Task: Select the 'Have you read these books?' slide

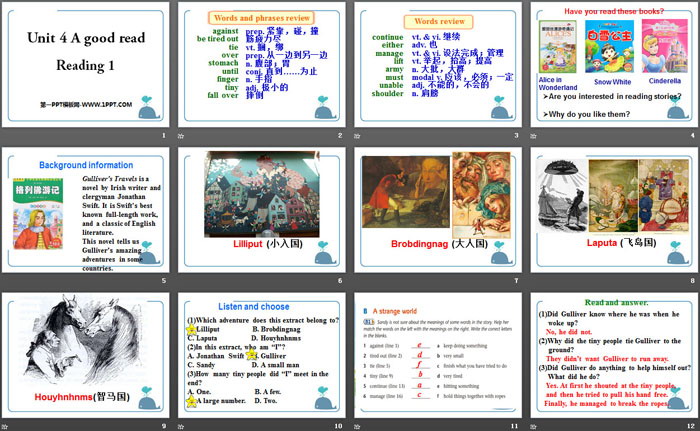Action: [614, 65]
